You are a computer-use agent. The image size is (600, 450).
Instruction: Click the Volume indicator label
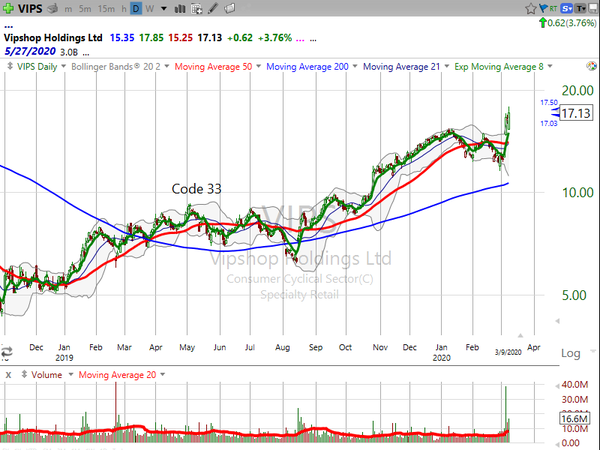click(x=46, y=375)
